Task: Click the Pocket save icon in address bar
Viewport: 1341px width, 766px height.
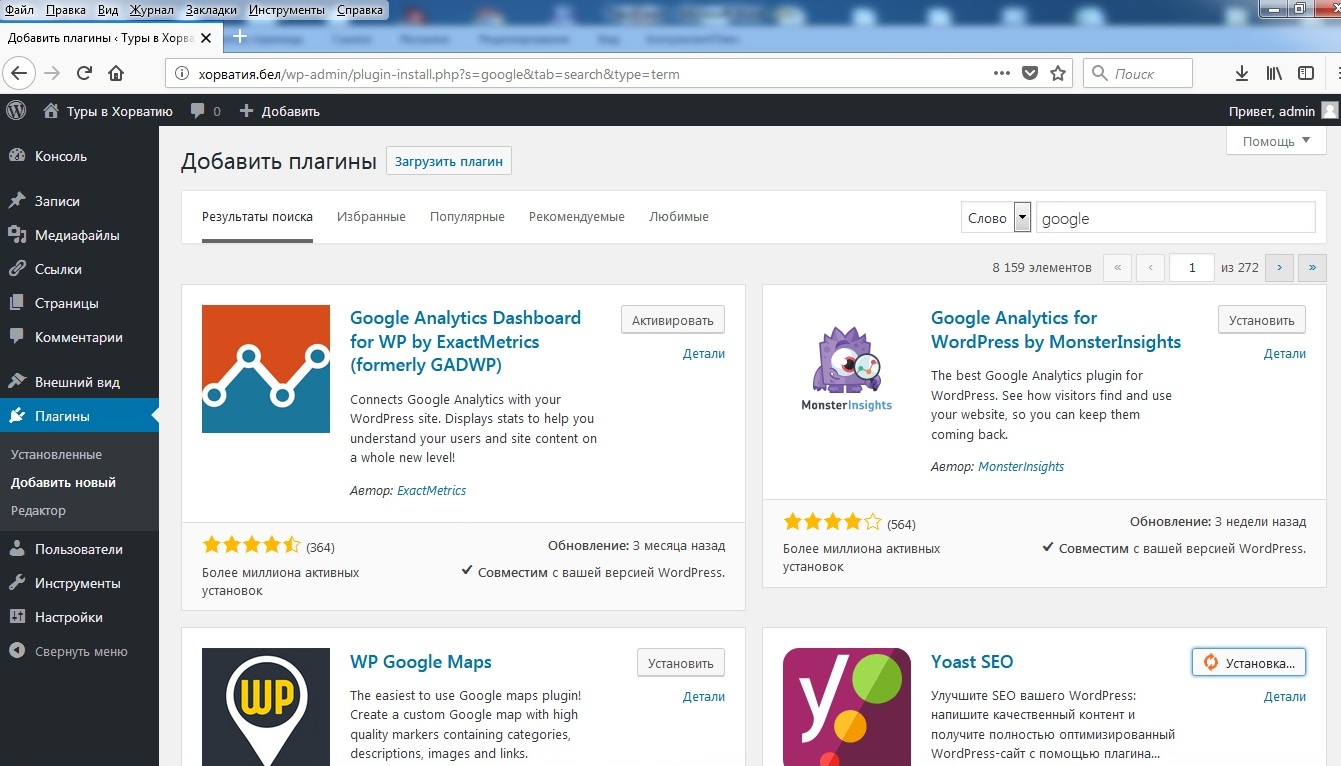Action: [1029, 73]
